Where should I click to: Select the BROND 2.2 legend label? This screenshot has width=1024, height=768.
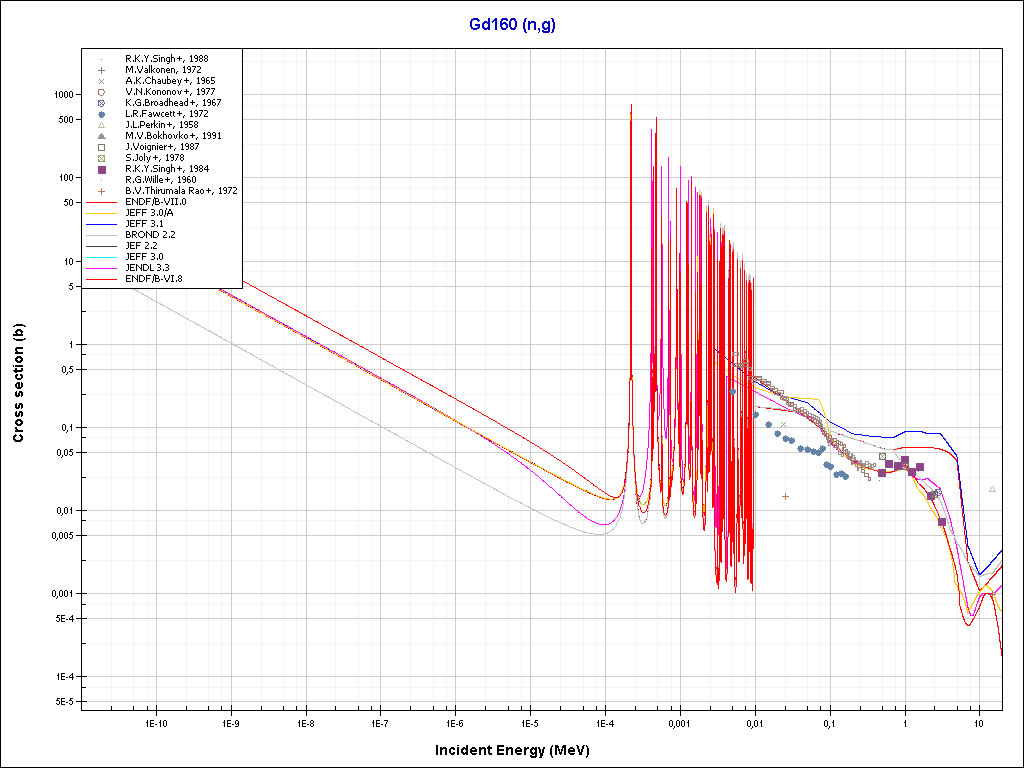(x=150, y=235)
